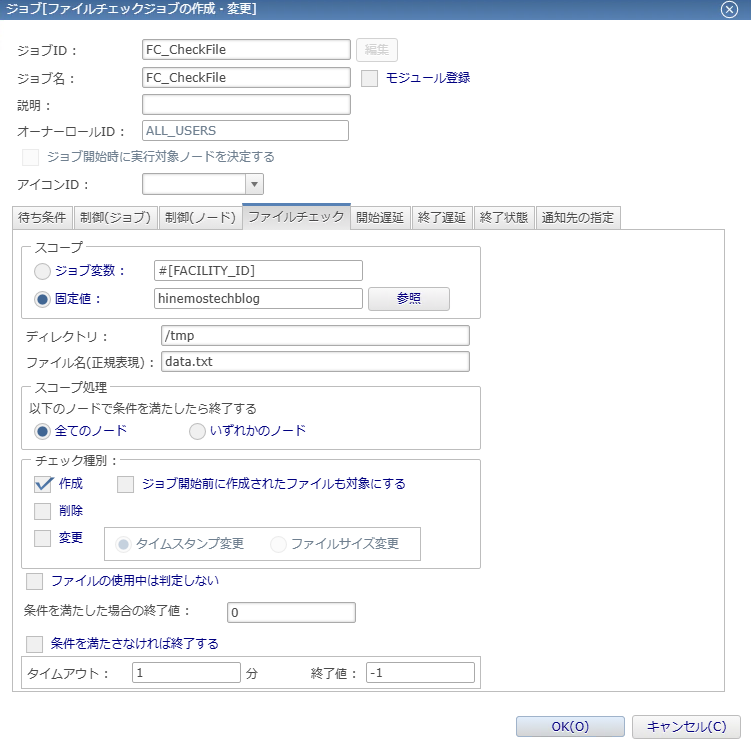Open the 通知先の指定 tab
Image resolution: width=751 pixels, height=747 pixels.
pyautogui.click(x=577, y=217)
